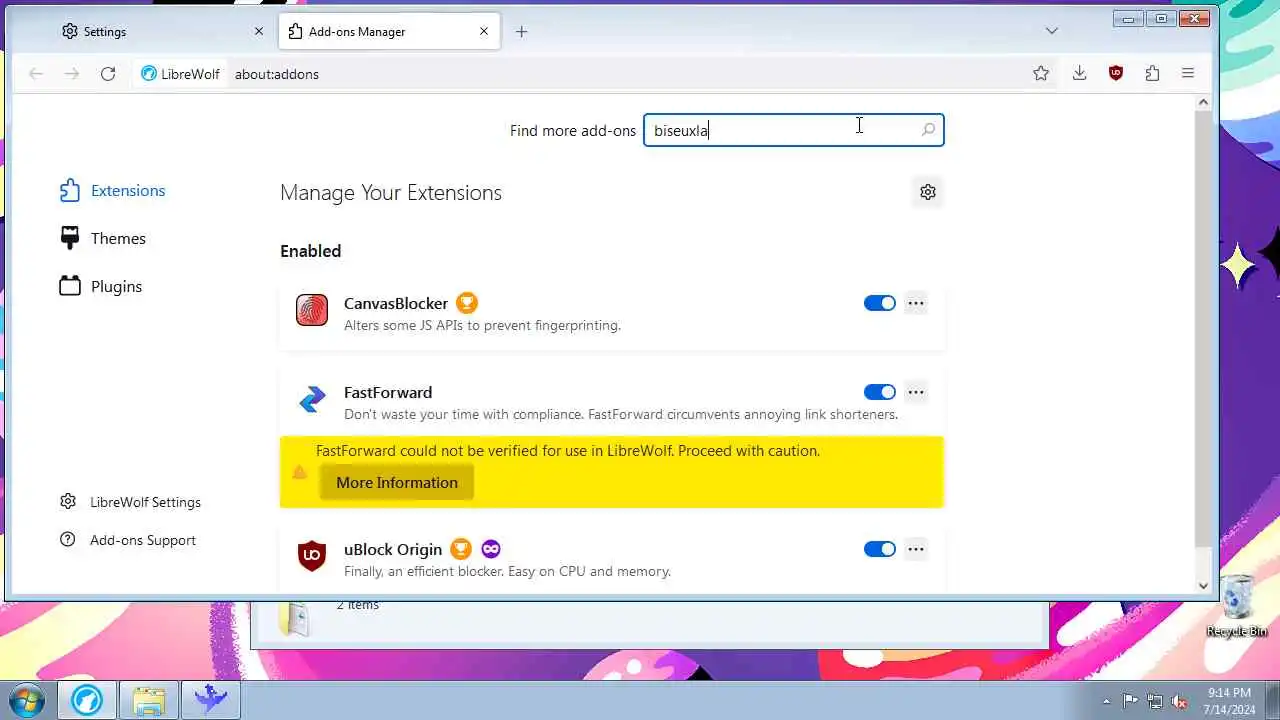Click the uBlock Origin recommended trophy badge
This screenshot has width=1280, height=720.
[x=461, y=549]
